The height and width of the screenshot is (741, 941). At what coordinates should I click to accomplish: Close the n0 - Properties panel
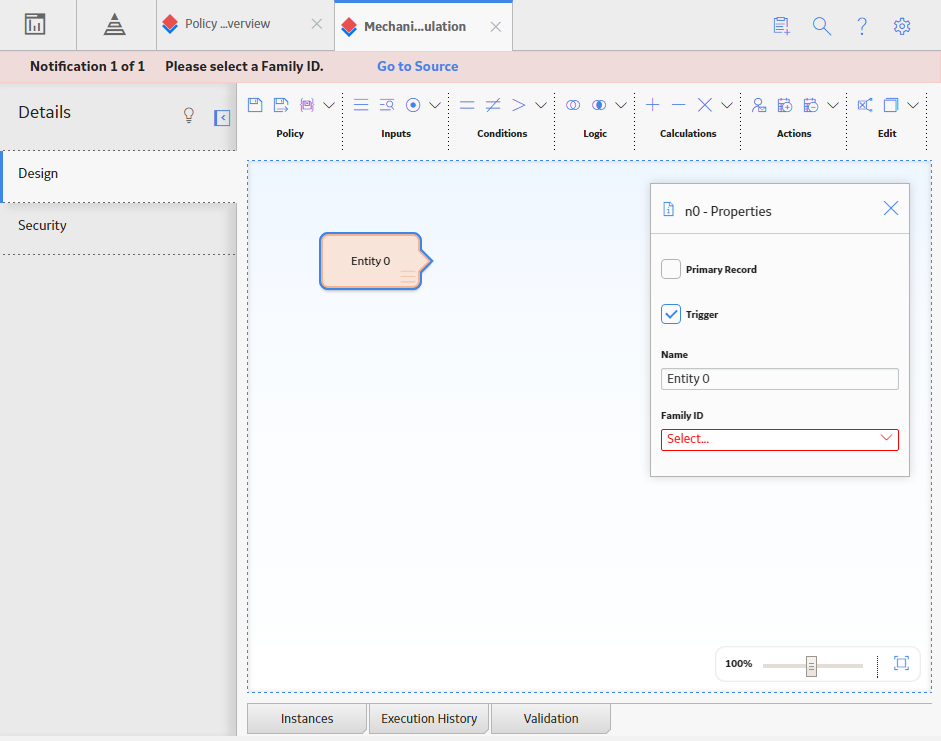coord(891,208)
